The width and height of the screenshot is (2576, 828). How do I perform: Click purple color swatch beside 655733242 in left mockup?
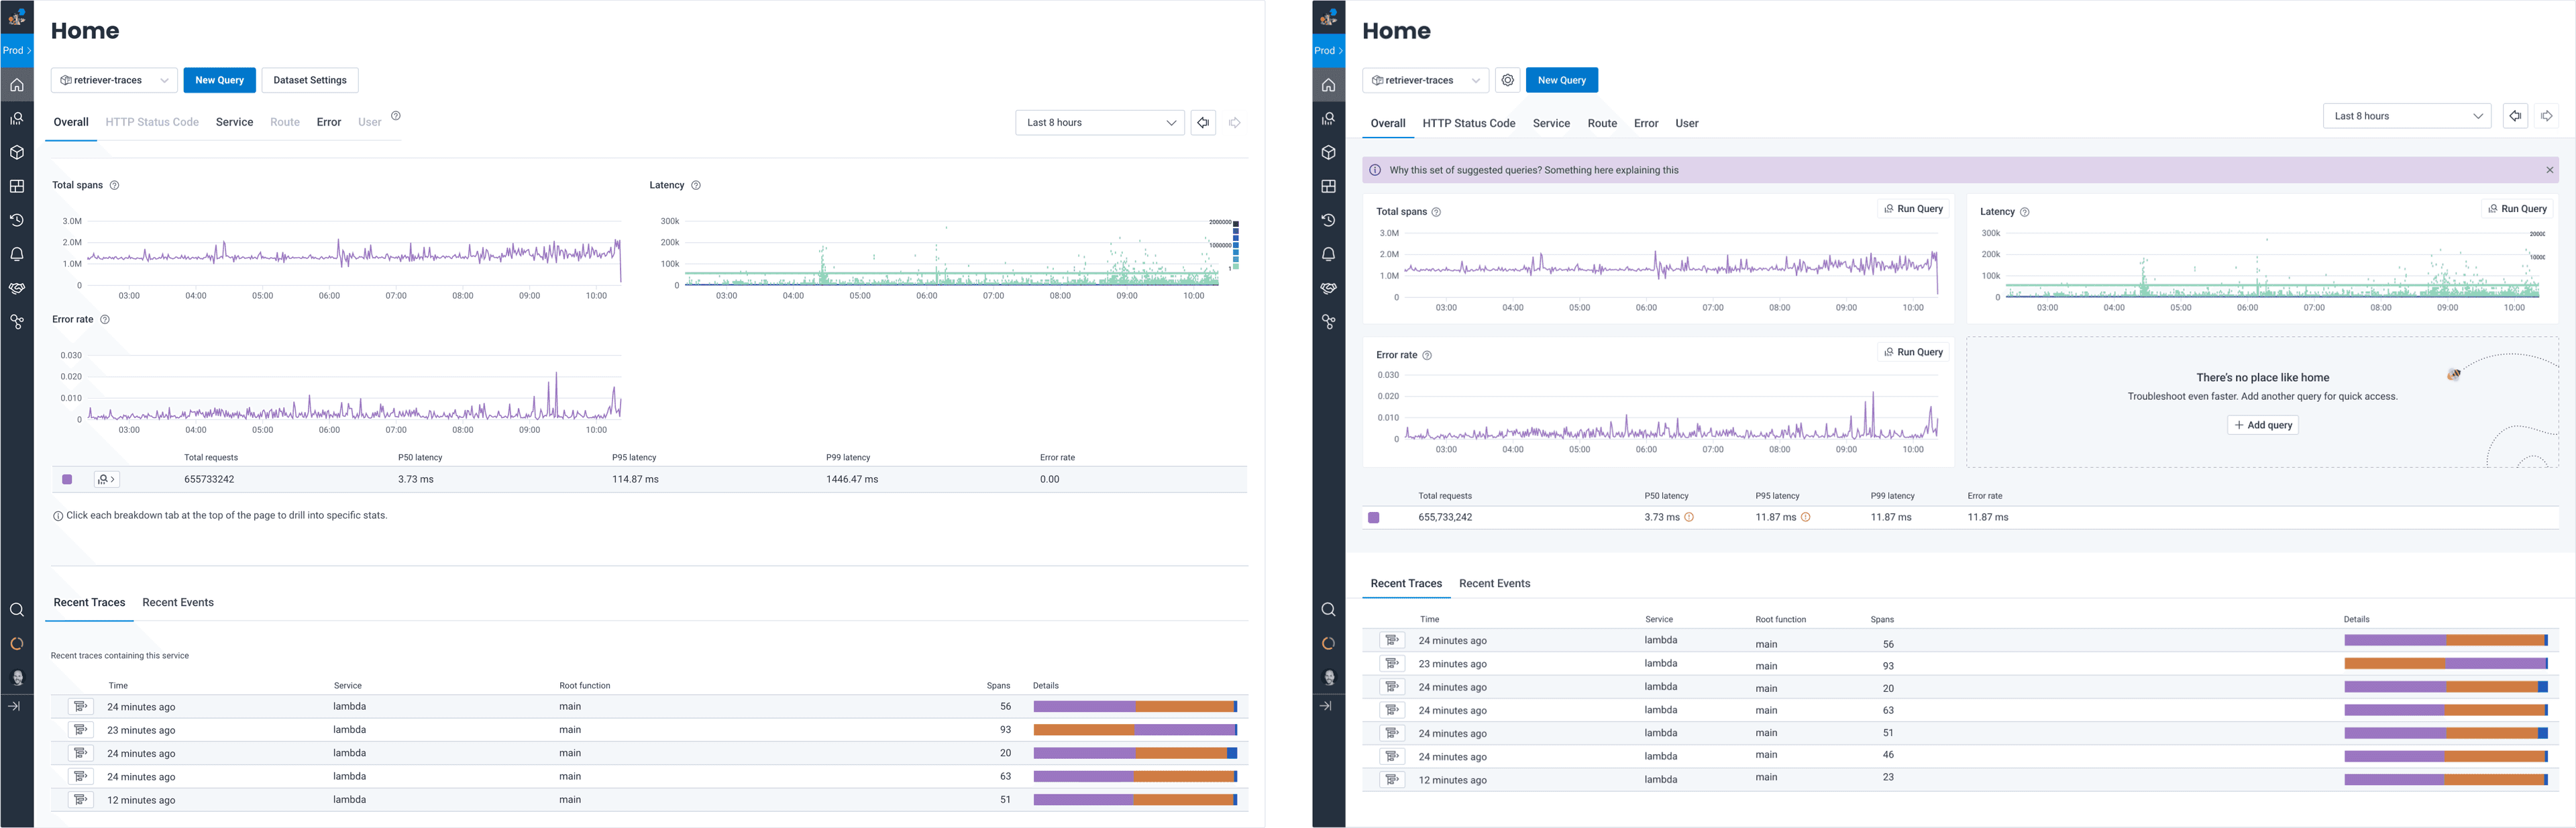(67, 479)
